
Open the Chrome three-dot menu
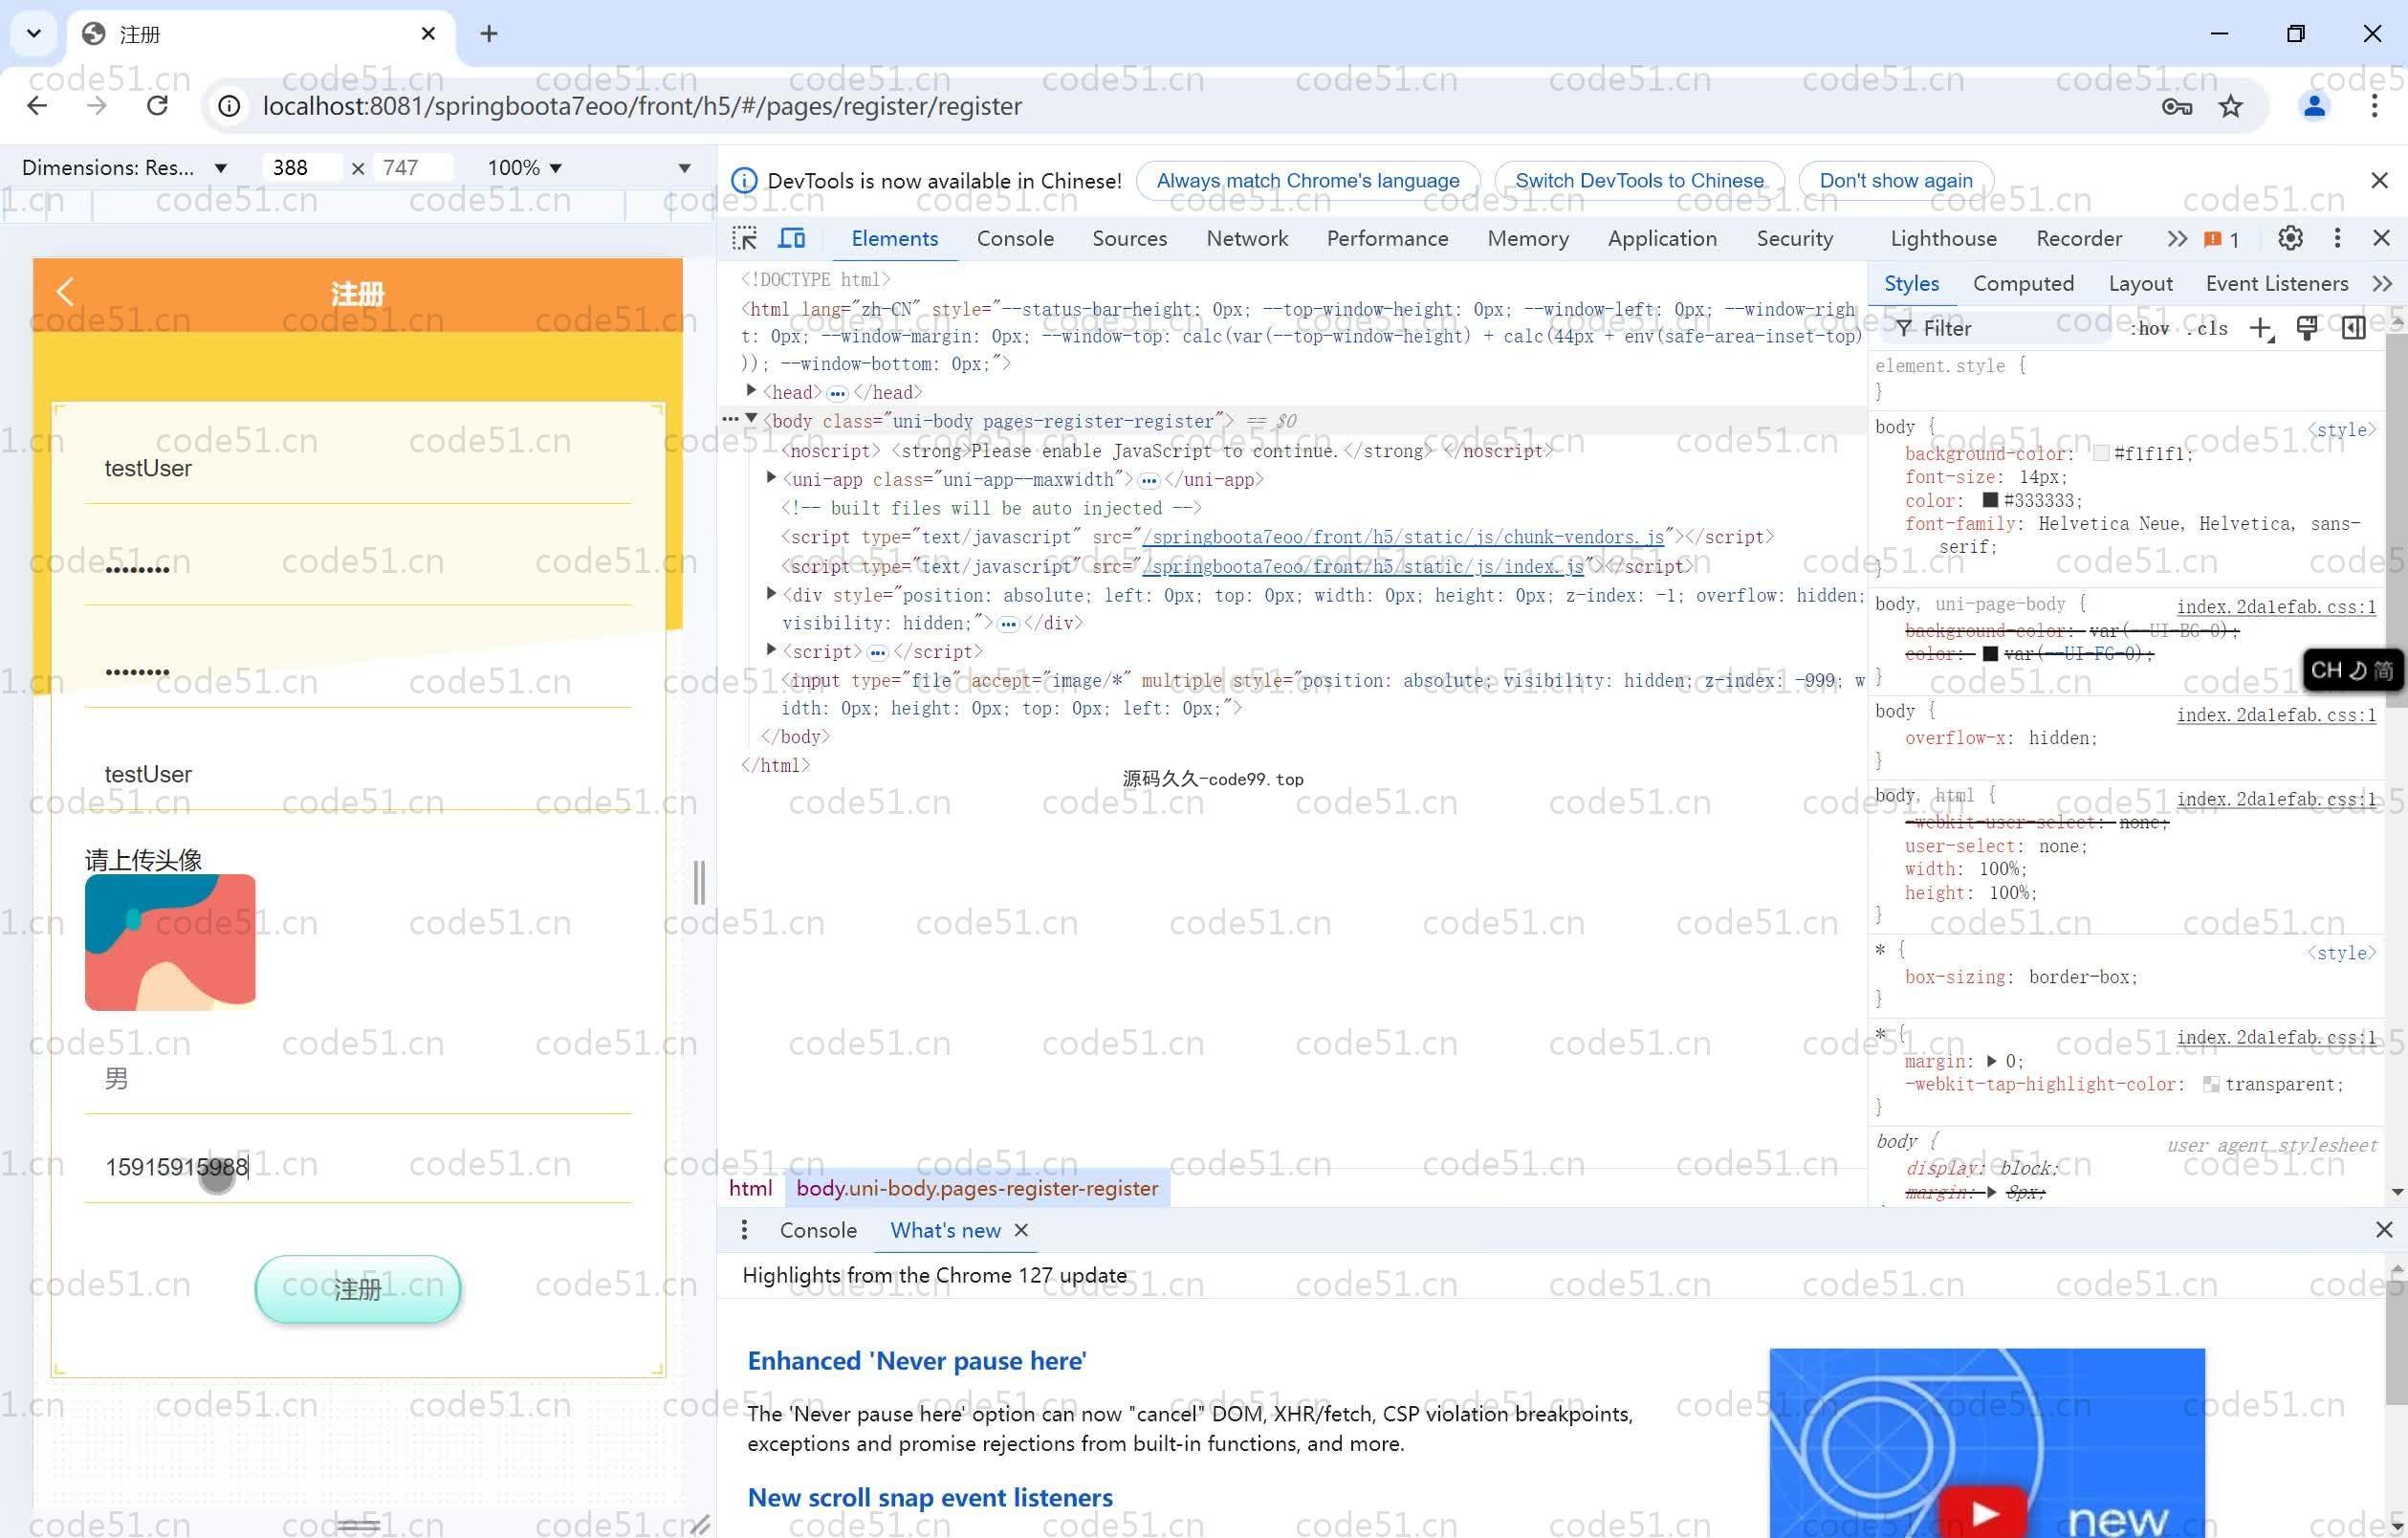click(x=2374, y=106)
